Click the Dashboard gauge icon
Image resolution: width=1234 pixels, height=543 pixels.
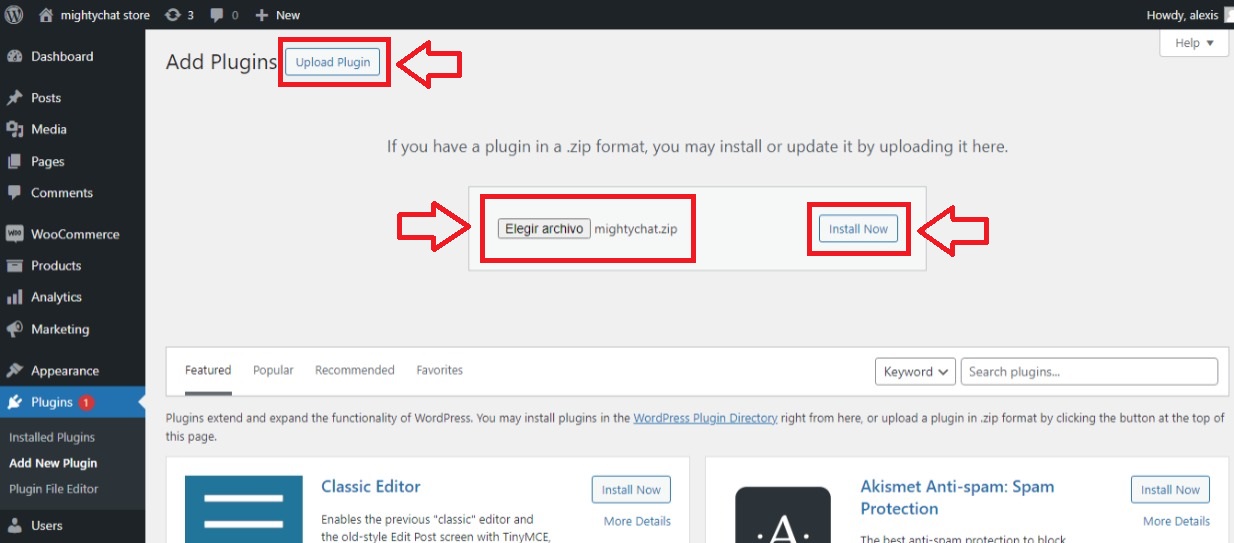click(x=15, y=57)
